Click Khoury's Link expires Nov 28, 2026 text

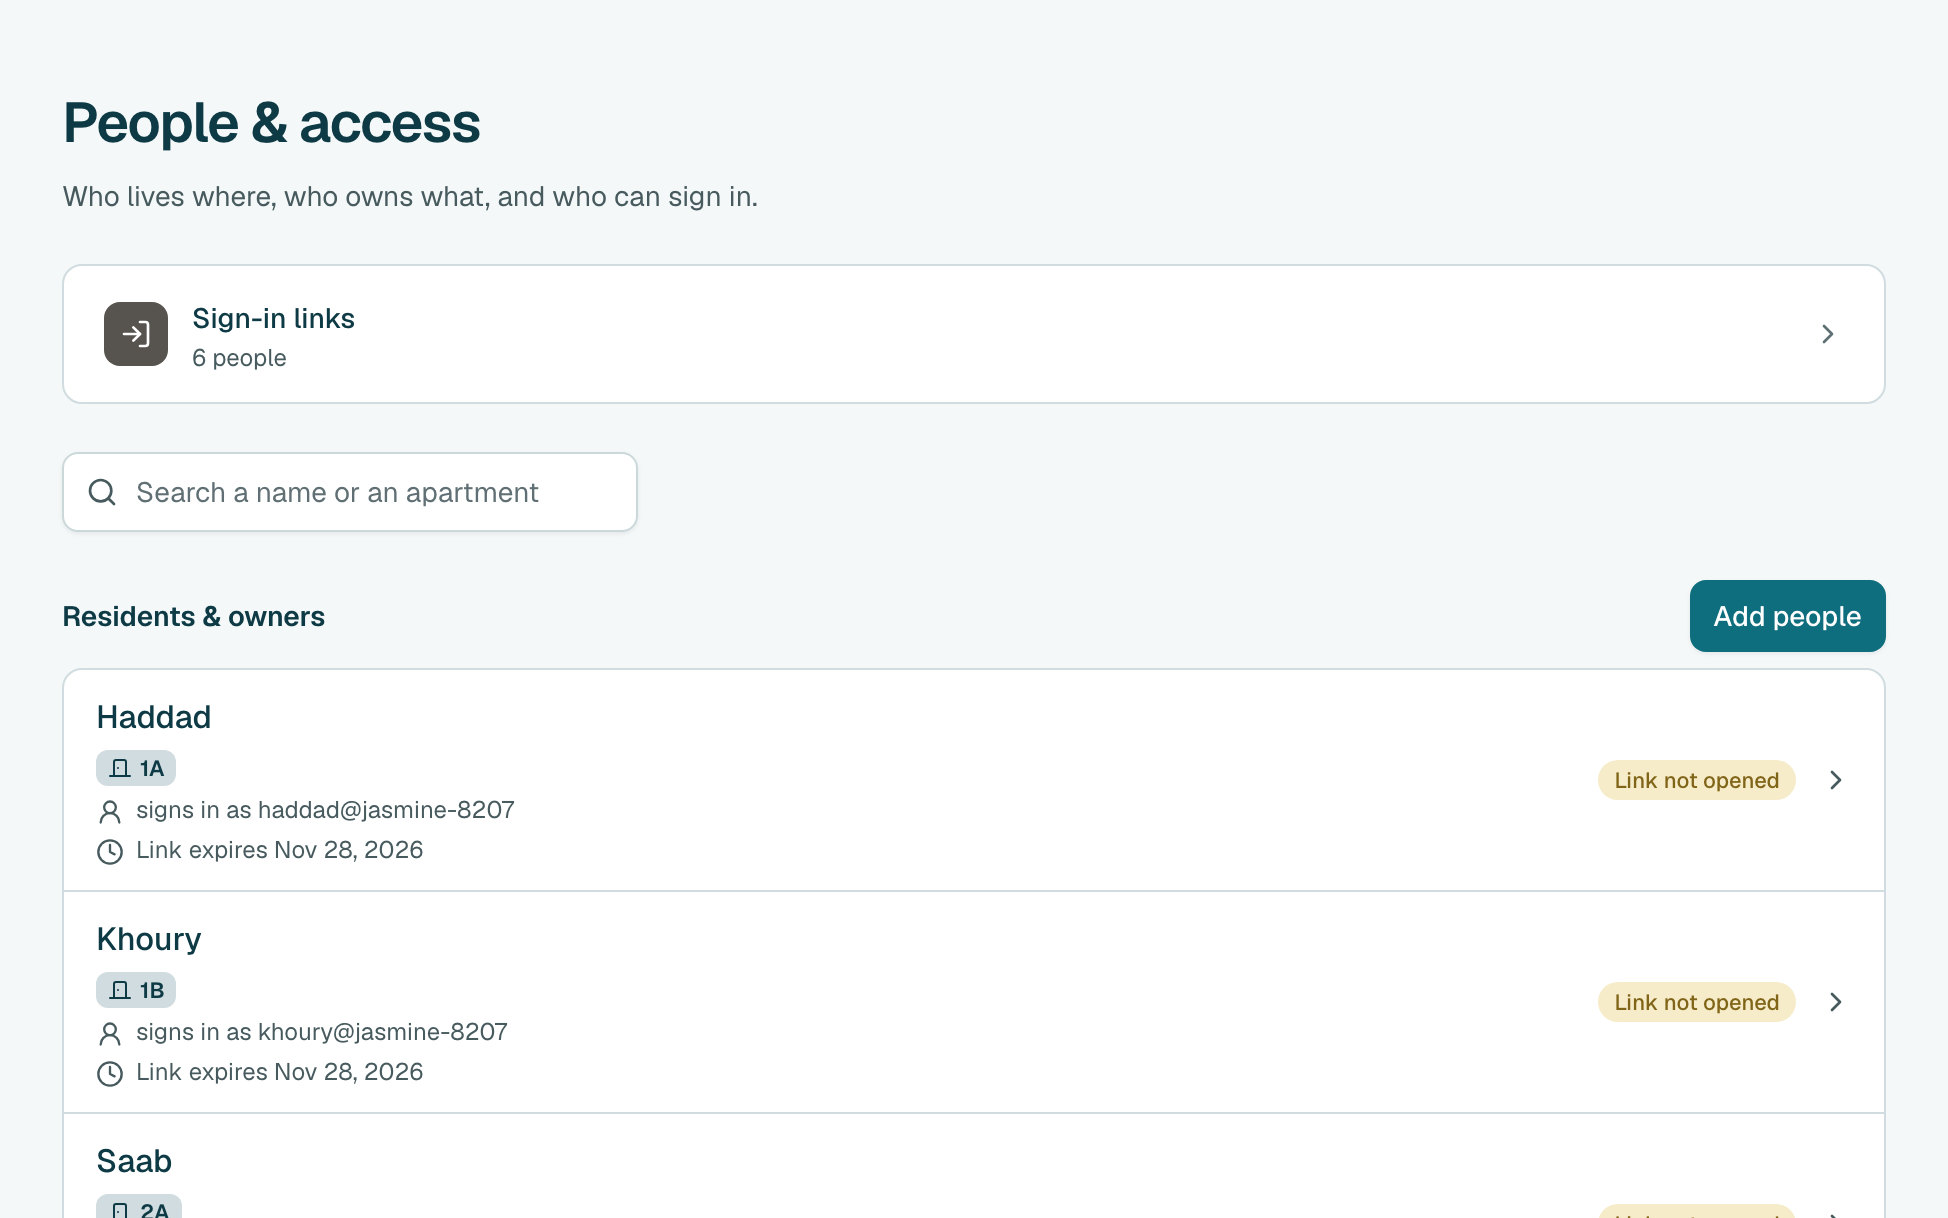pos(279,1072)
